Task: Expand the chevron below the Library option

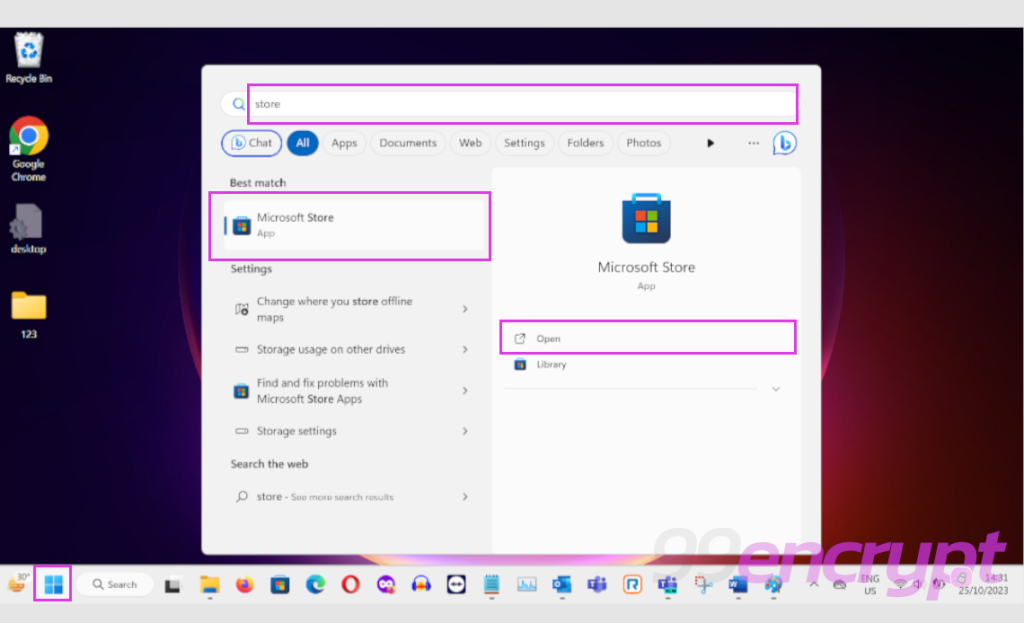Action: 775,389
